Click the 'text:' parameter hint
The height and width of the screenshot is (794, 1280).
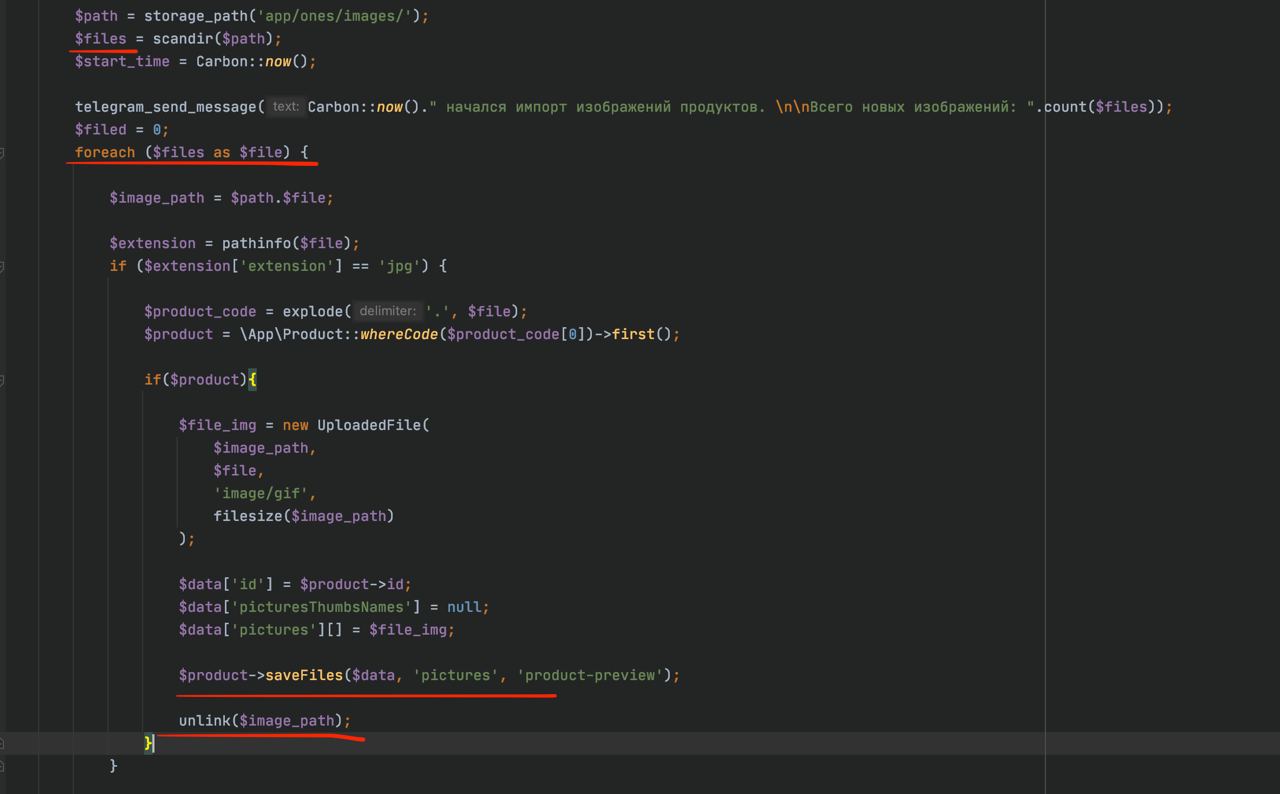tap(286, 107)
